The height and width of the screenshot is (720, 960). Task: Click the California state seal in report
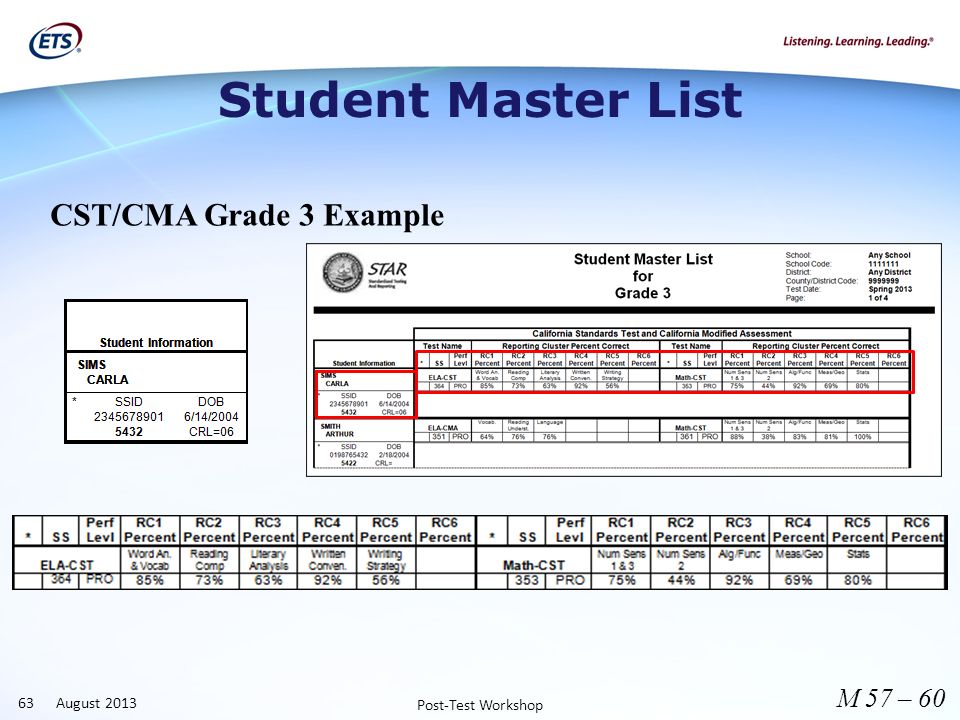pos(343,272)
